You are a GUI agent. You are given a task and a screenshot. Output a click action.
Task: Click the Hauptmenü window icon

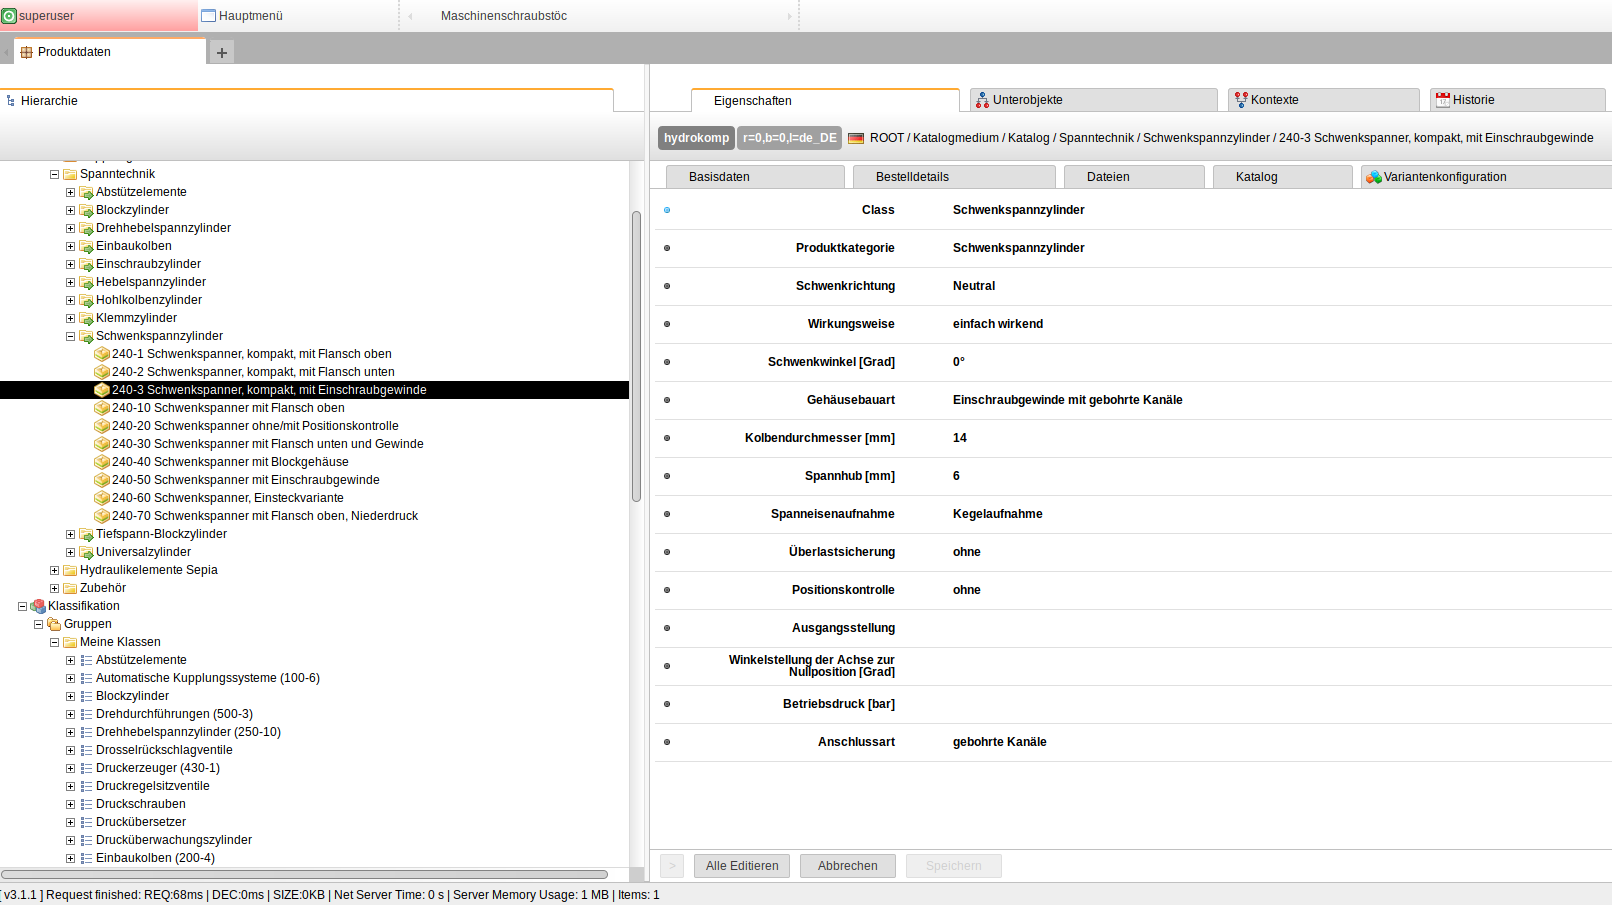pyautogui.click(x=207, y=15)
